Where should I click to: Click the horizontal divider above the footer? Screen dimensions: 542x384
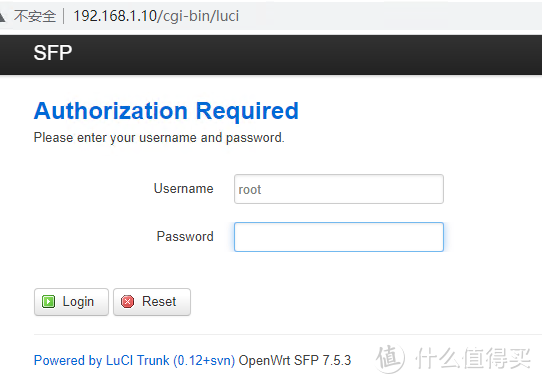click(x=288, y=334)
